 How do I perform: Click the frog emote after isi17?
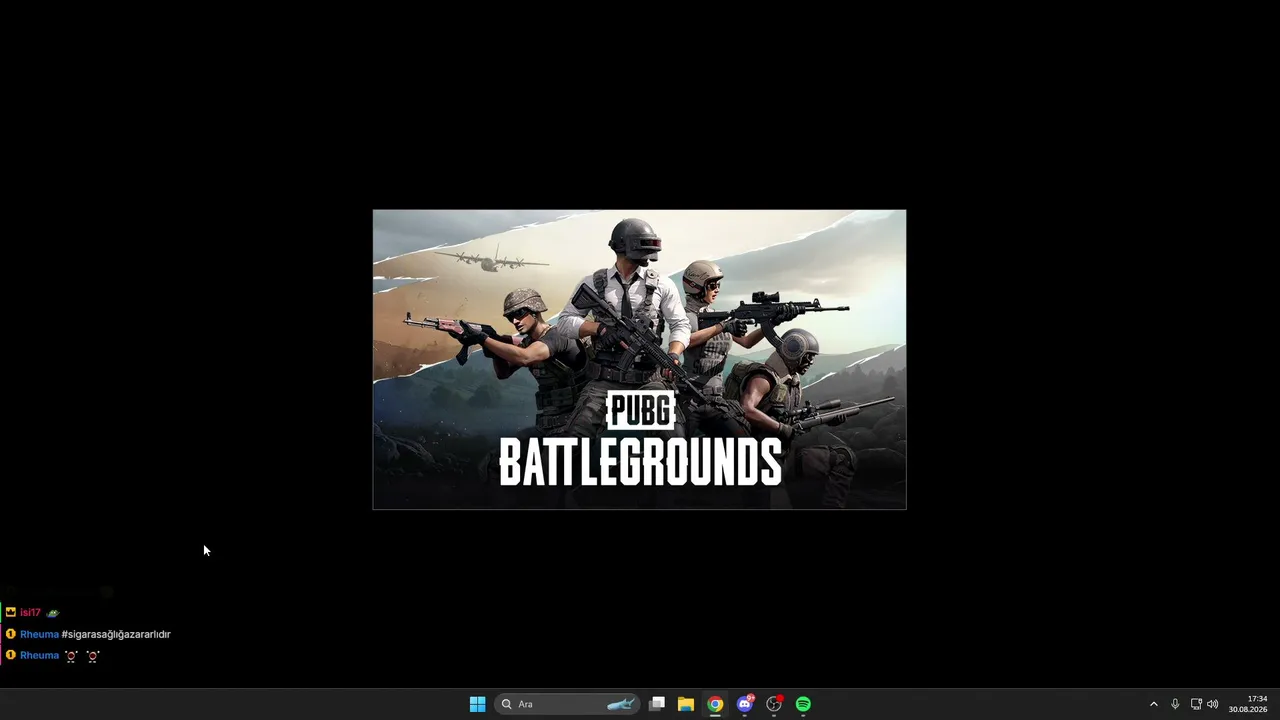pyautogui.click(x=53, y=613)
